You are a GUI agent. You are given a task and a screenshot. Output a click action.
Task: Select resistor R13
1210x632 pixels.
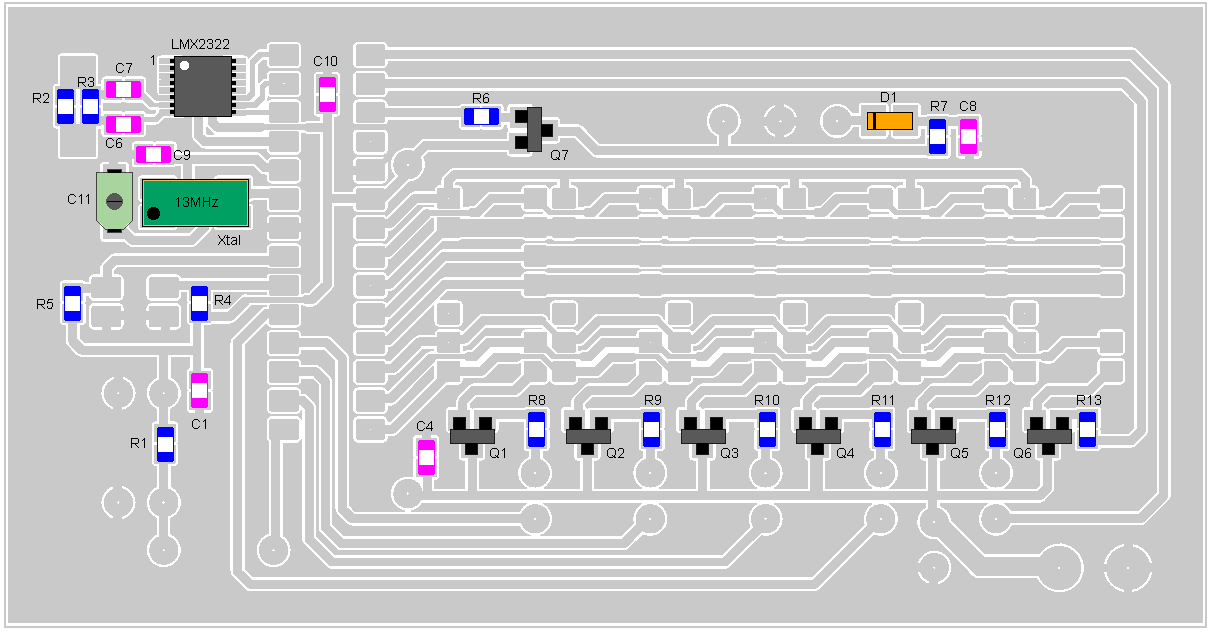coord(1087,429)
